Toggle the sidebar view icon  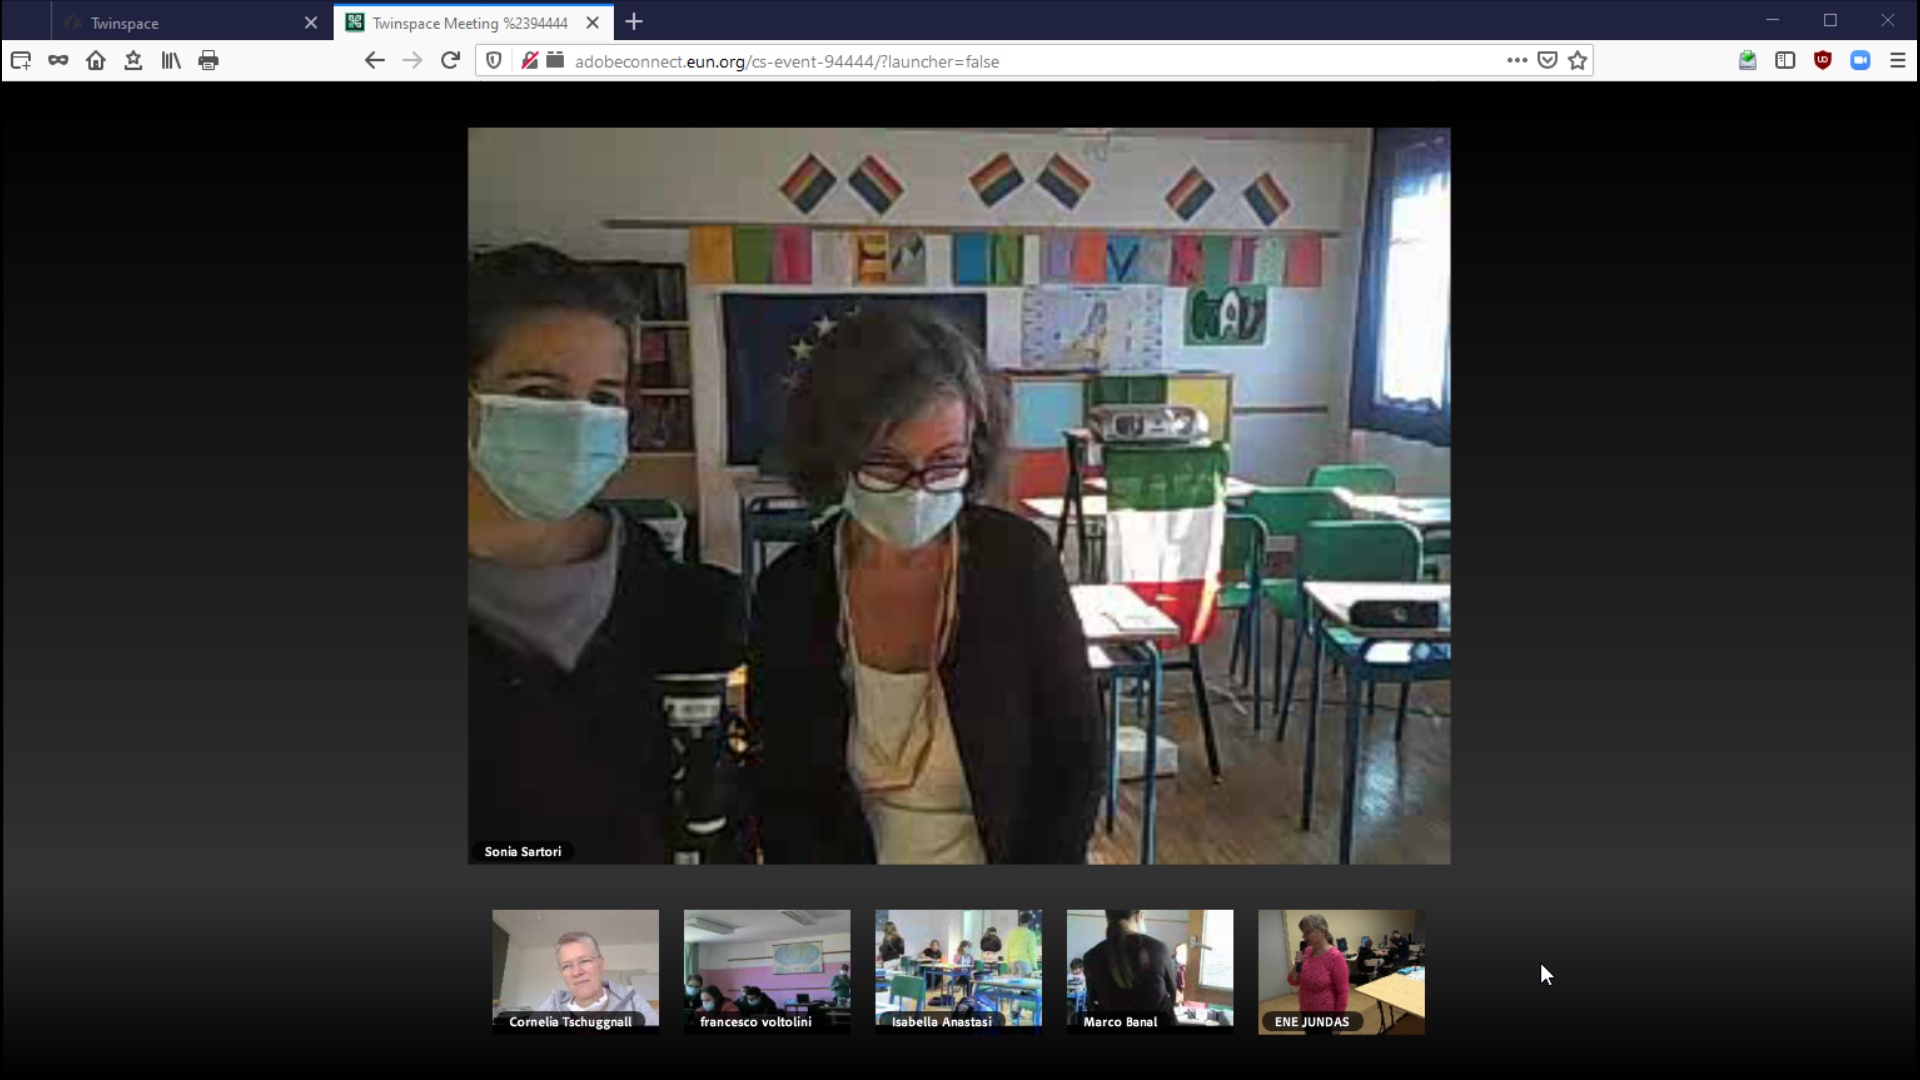pos(1785,60)
